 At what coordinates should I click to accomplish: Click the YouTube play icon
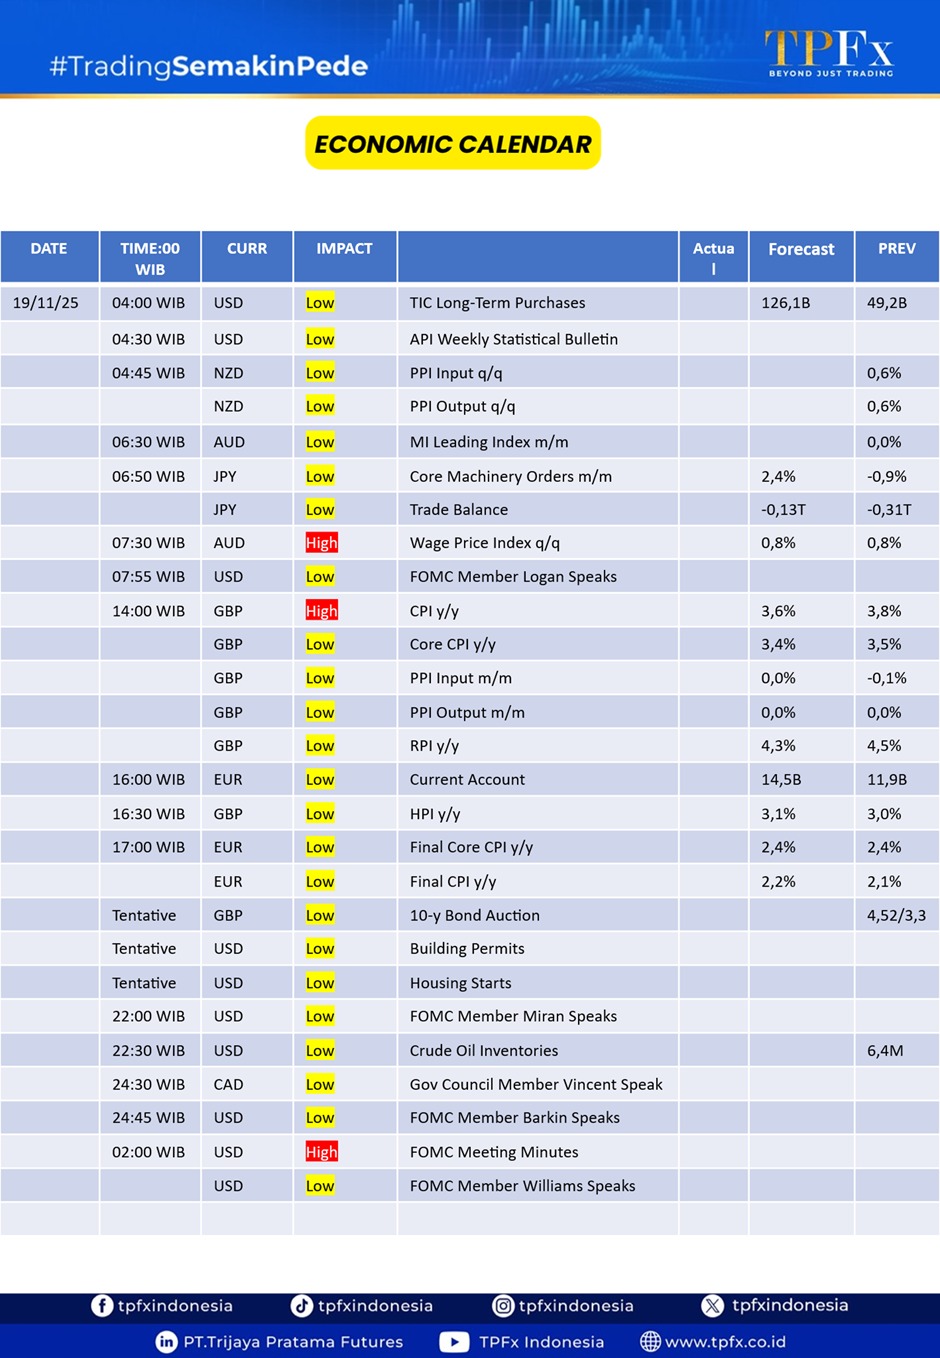coord(454,1342)
